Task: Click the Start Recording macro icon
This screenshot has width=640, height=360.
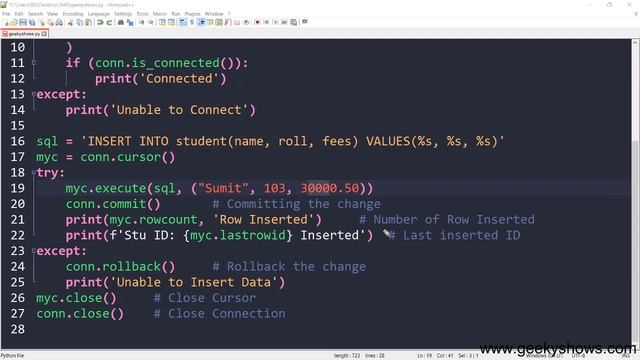Action: coord(257,22)
